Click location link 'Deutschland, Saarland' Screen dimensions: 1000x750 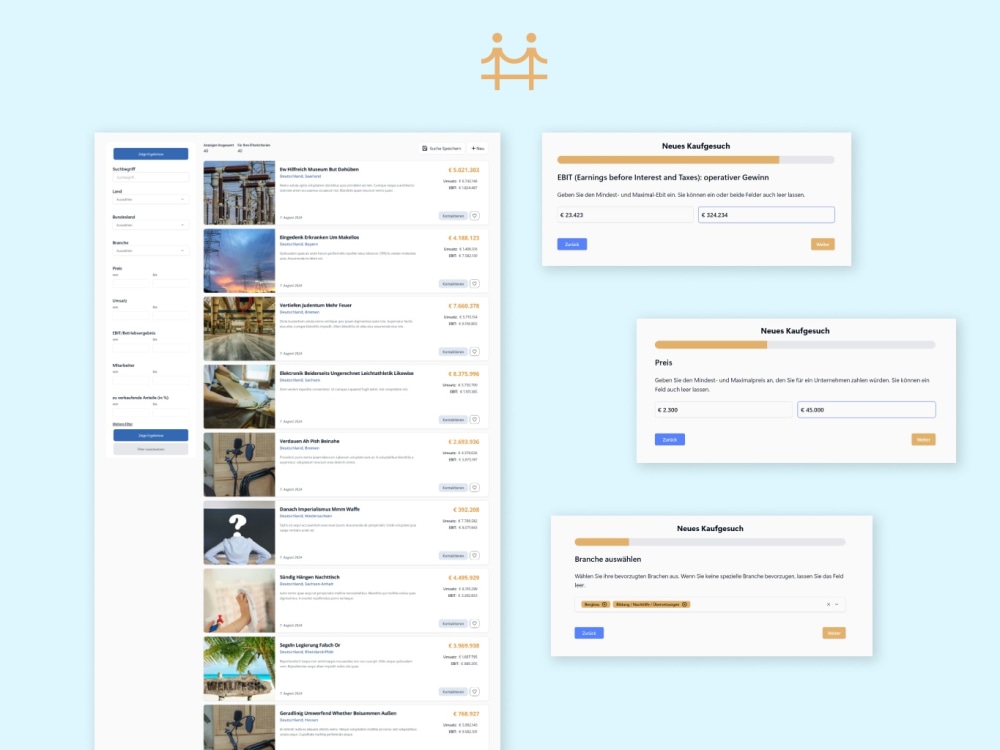pos(300,176)
